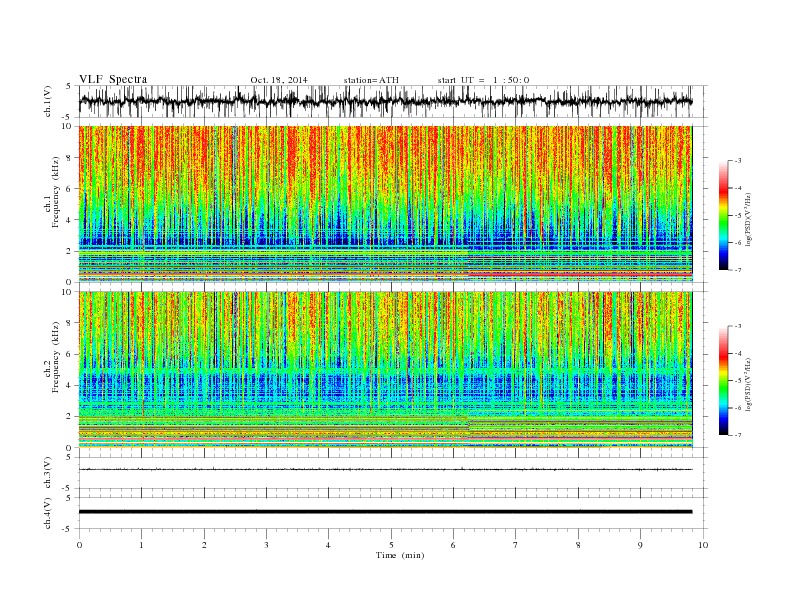Pick the ch.2 PSD color bar
Image resolution: width=792 pixels, height=612 pixels.
pyautogui.click(x=723, y=381)
